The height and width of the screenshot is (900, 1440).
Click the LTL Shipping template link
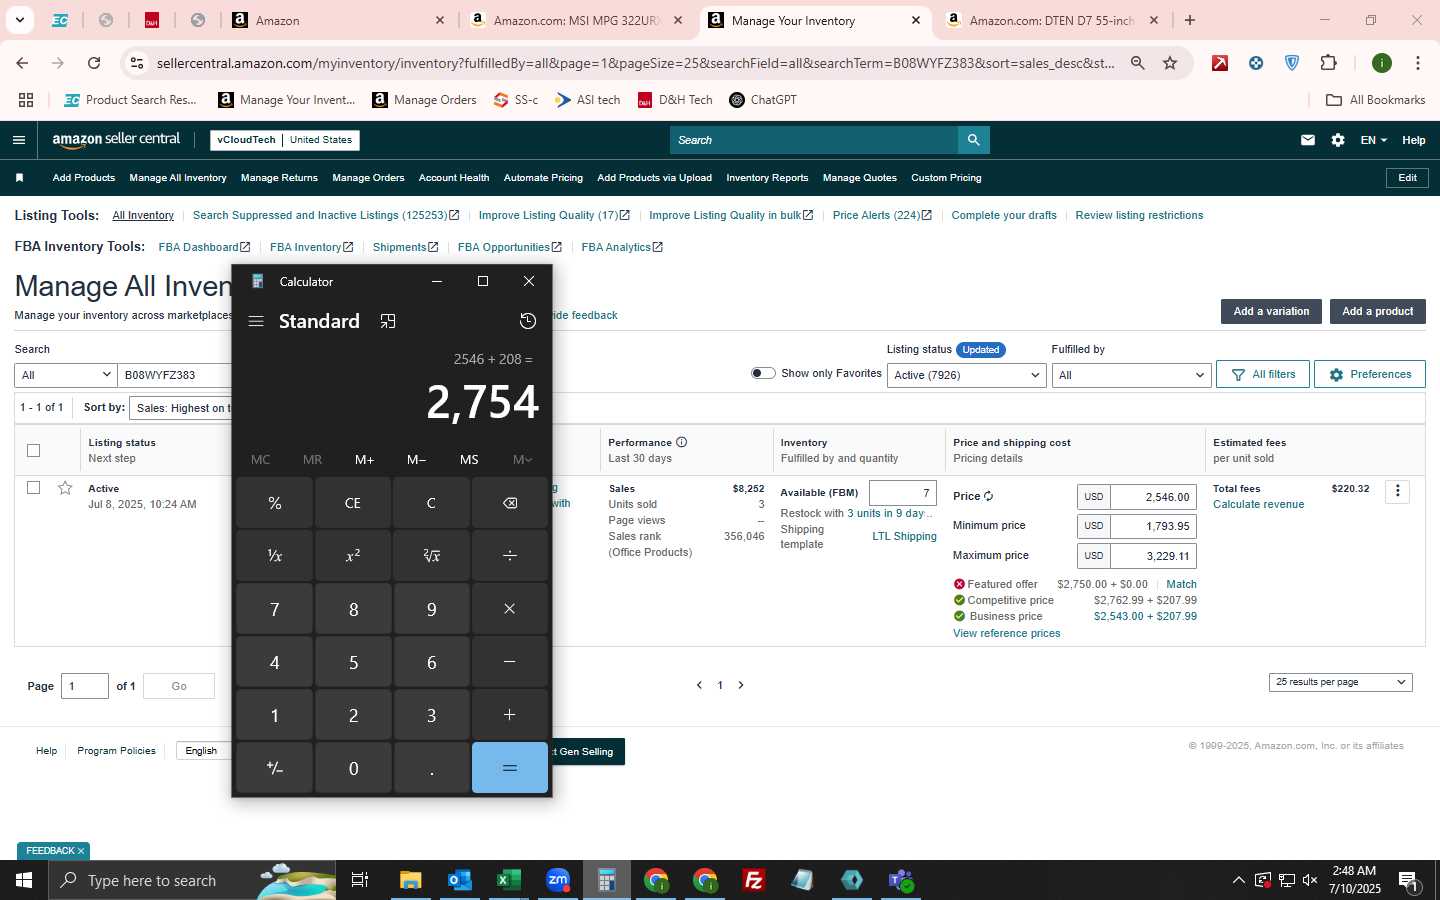[x=904, y=536]
